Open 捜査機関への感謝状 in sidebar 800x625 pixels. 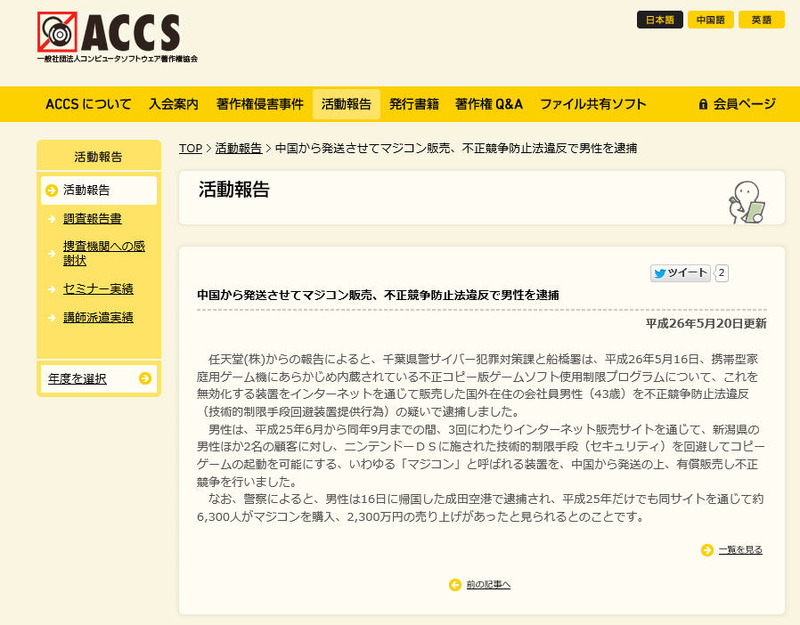point(103,253)
